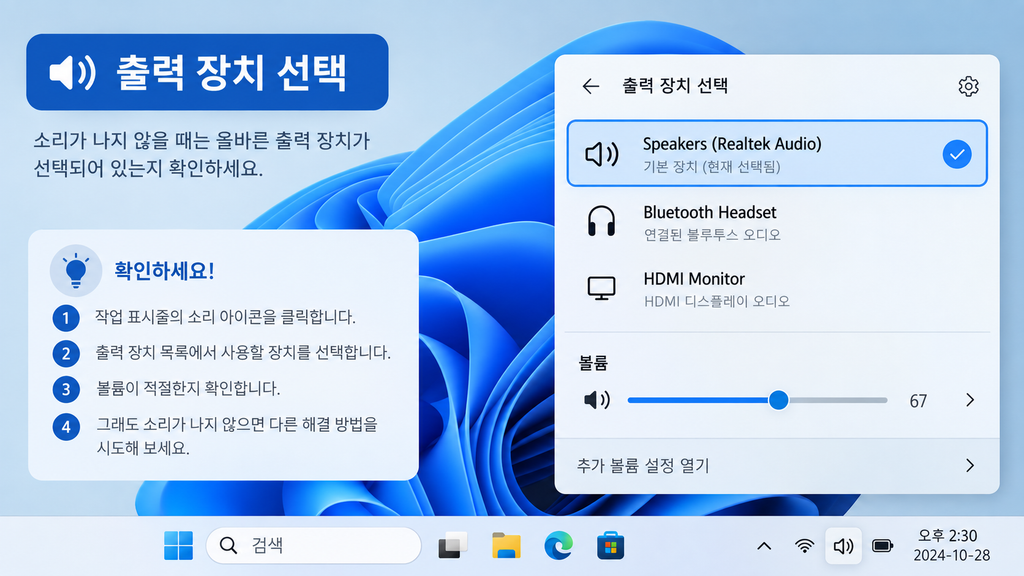Click the lightbulb icon beside 확인하세요!
The image size is (1024, 576).
click(76, 270)
